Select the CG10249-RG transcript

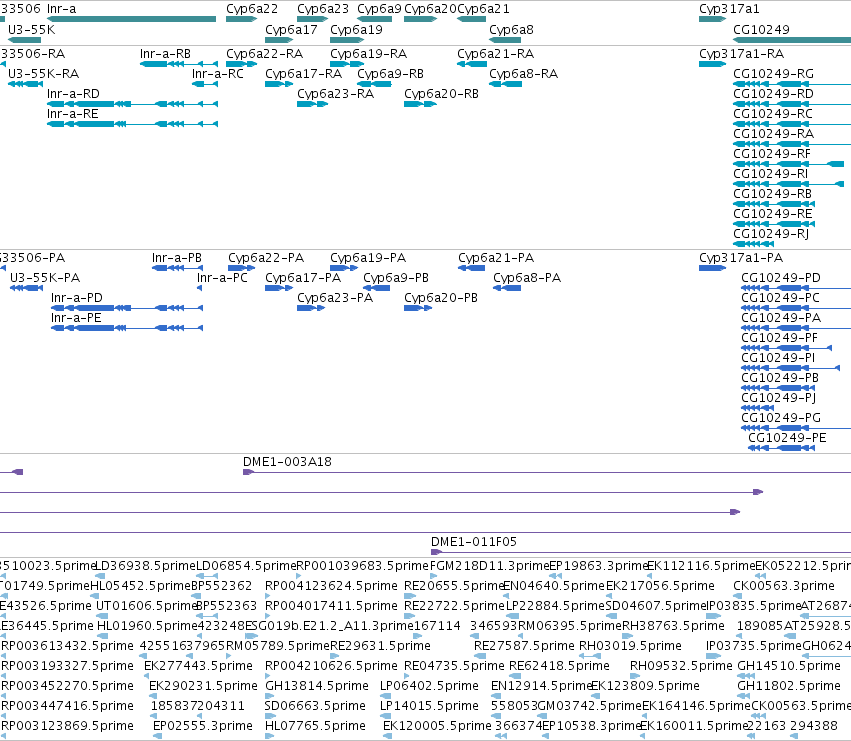(792, 84)
